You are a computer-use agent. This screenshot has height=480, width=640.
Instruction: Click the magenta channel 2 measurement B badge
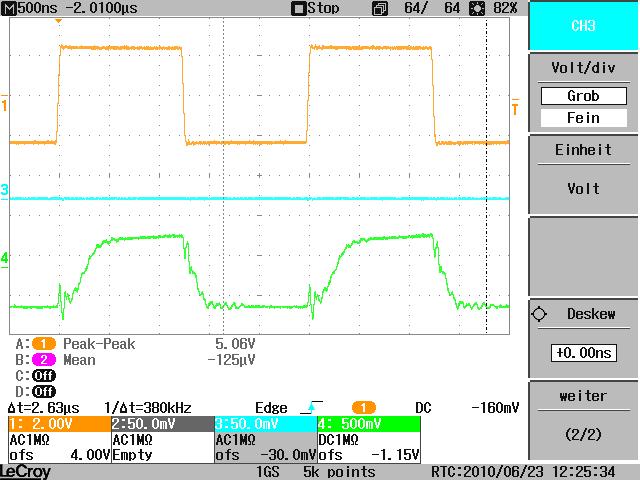point(44,360)
